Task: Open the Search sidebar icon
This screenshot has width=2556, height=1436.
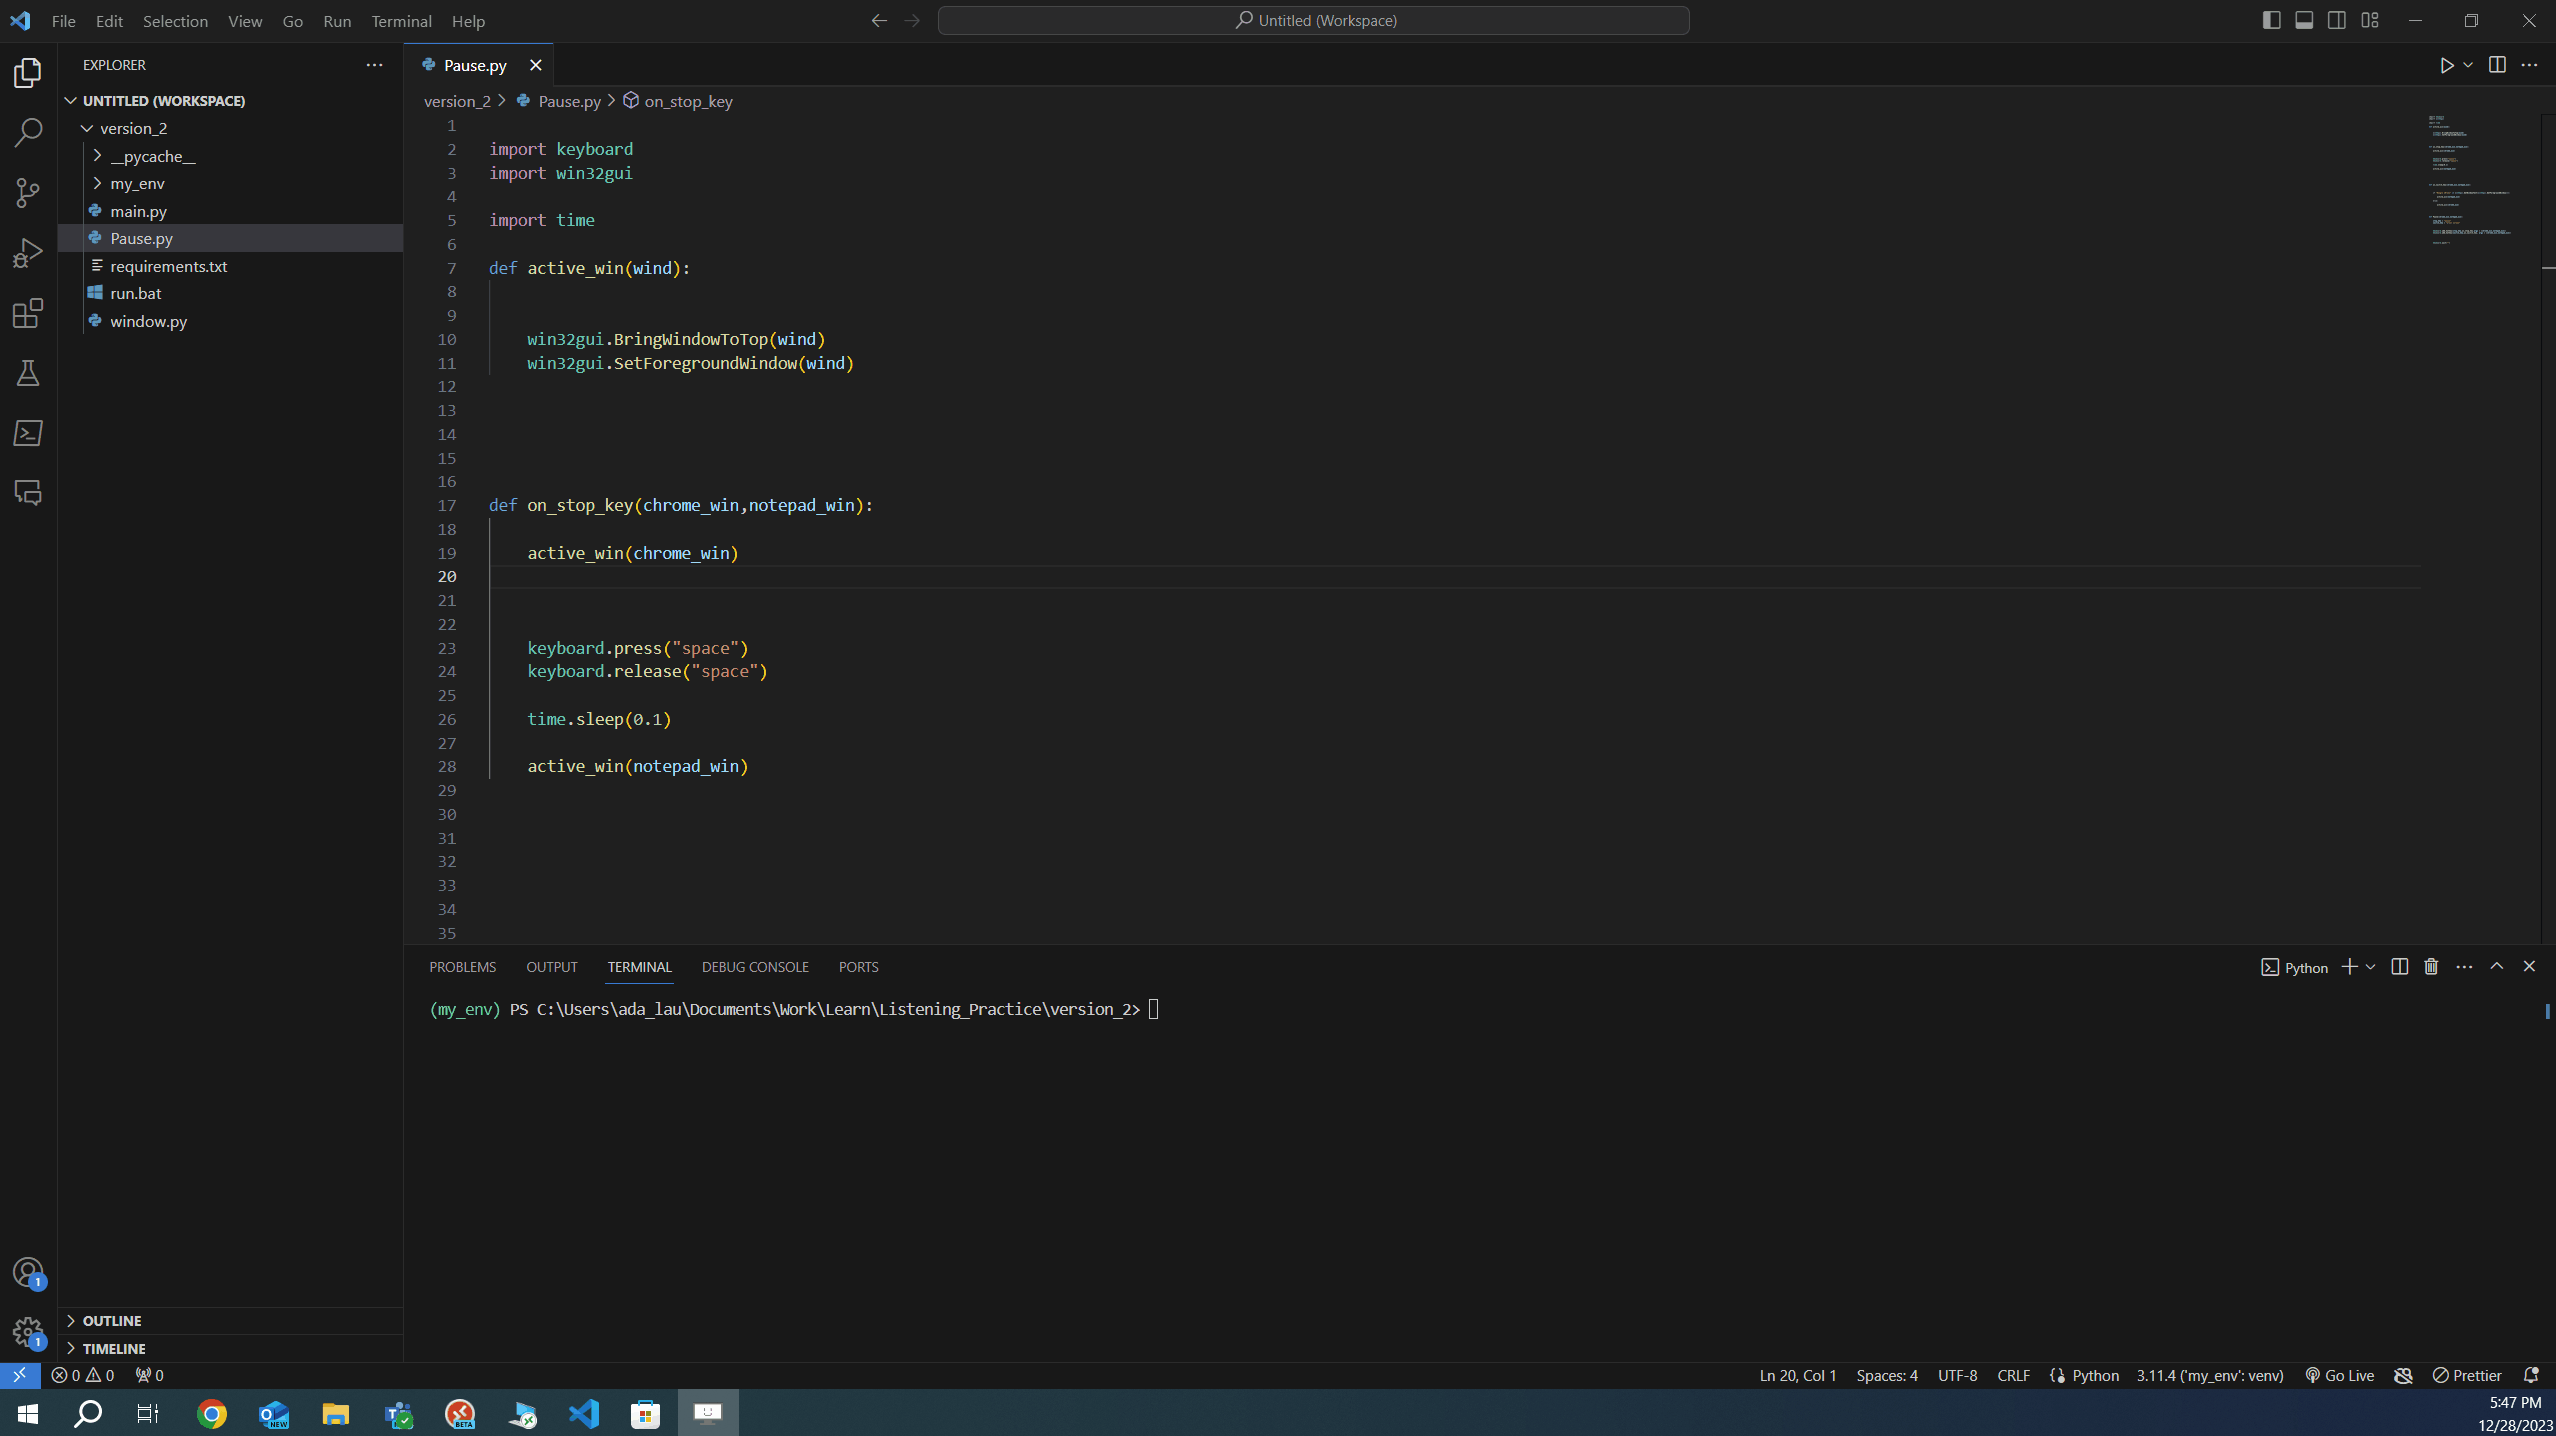Action: click(27, 131)
